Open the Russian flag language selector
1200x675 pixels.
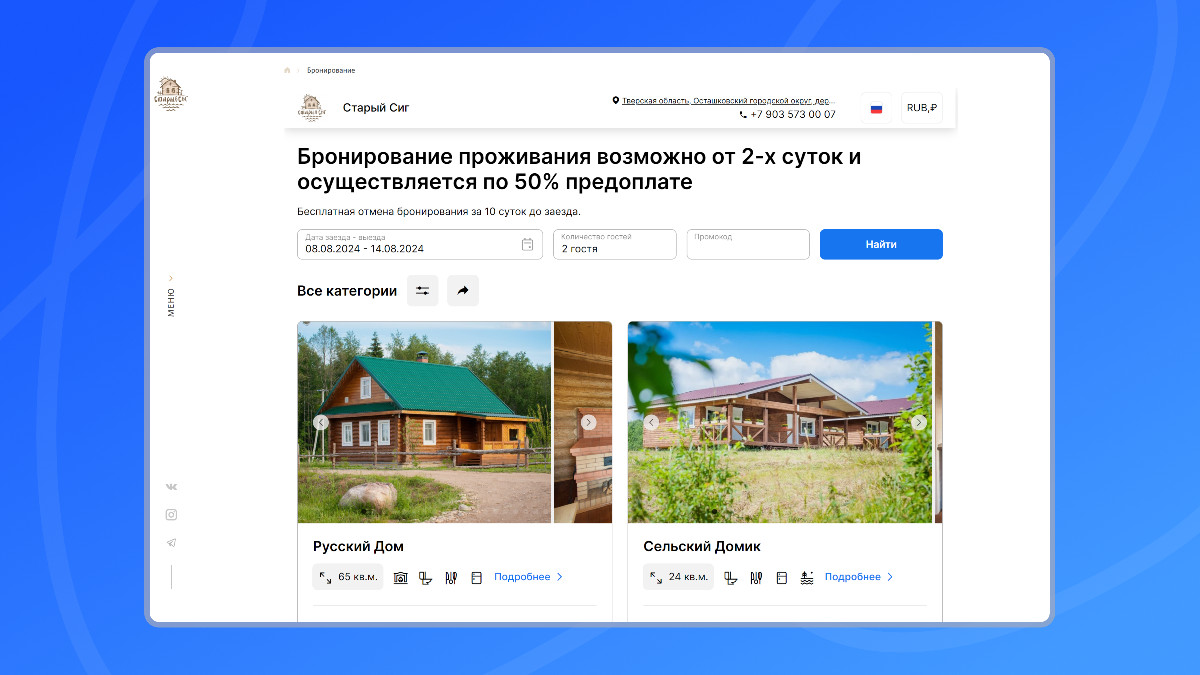click(877, 108)
